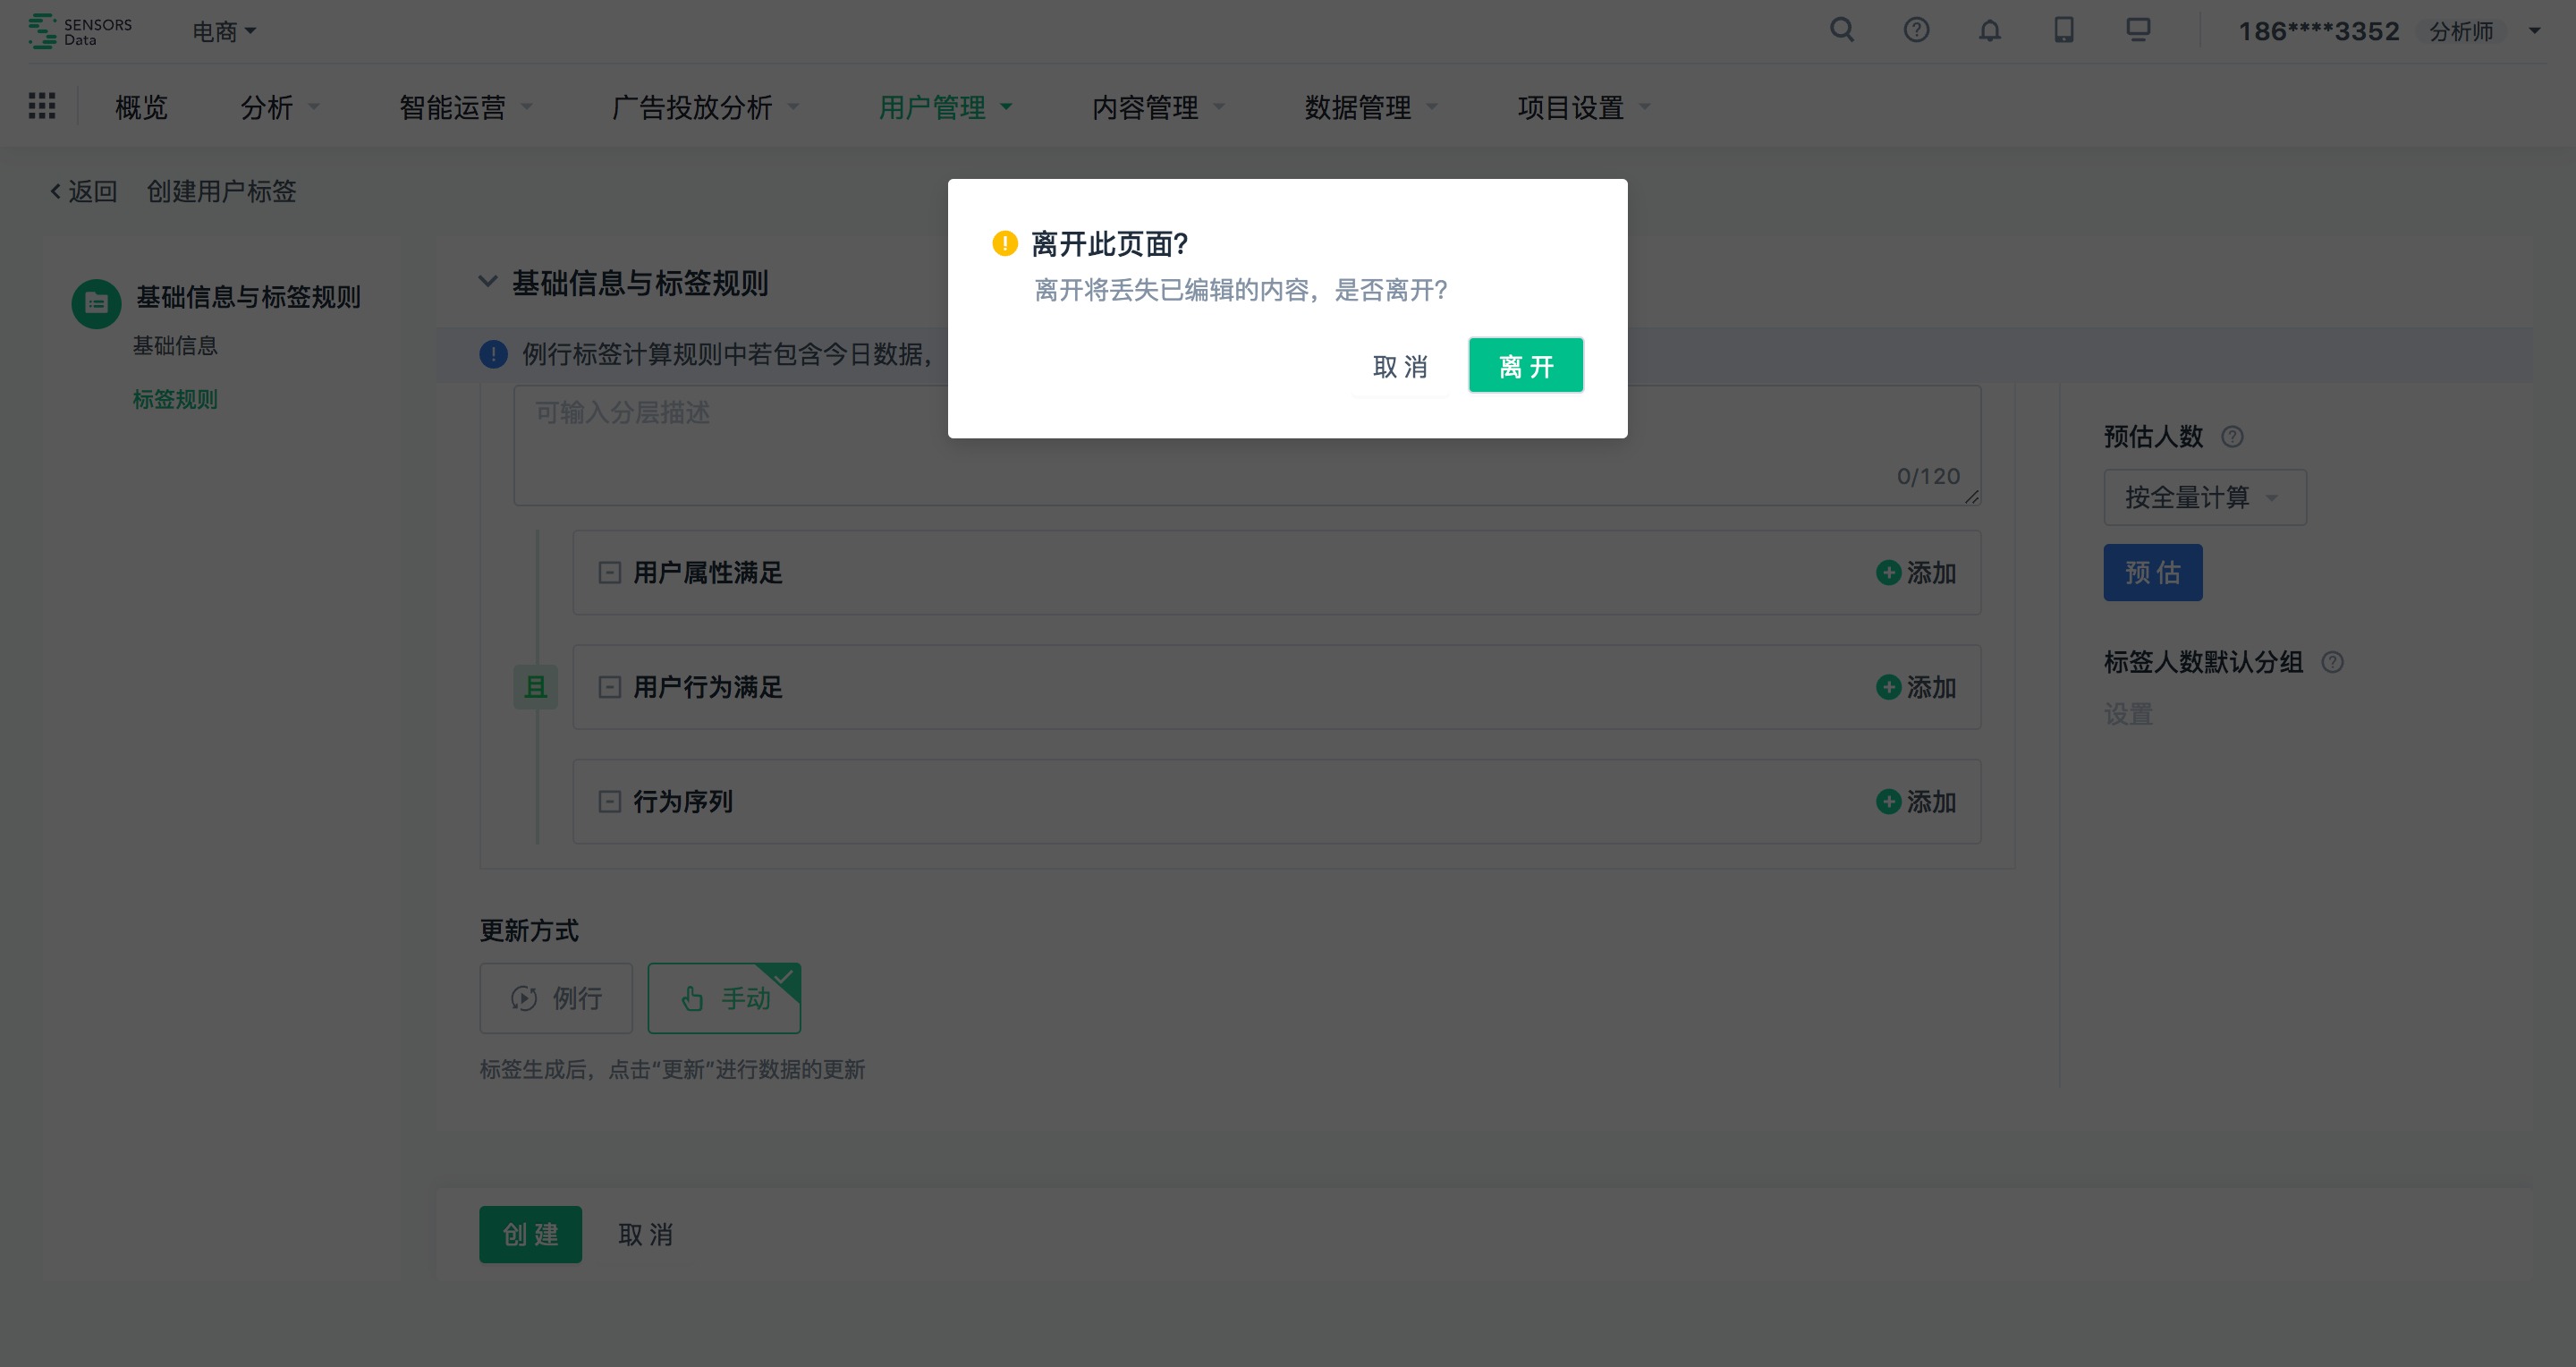Image resolution: width=2576 pixels, height=1367 pixels.
Task: Click the 返回 link
Action: (x=92, y=191)
